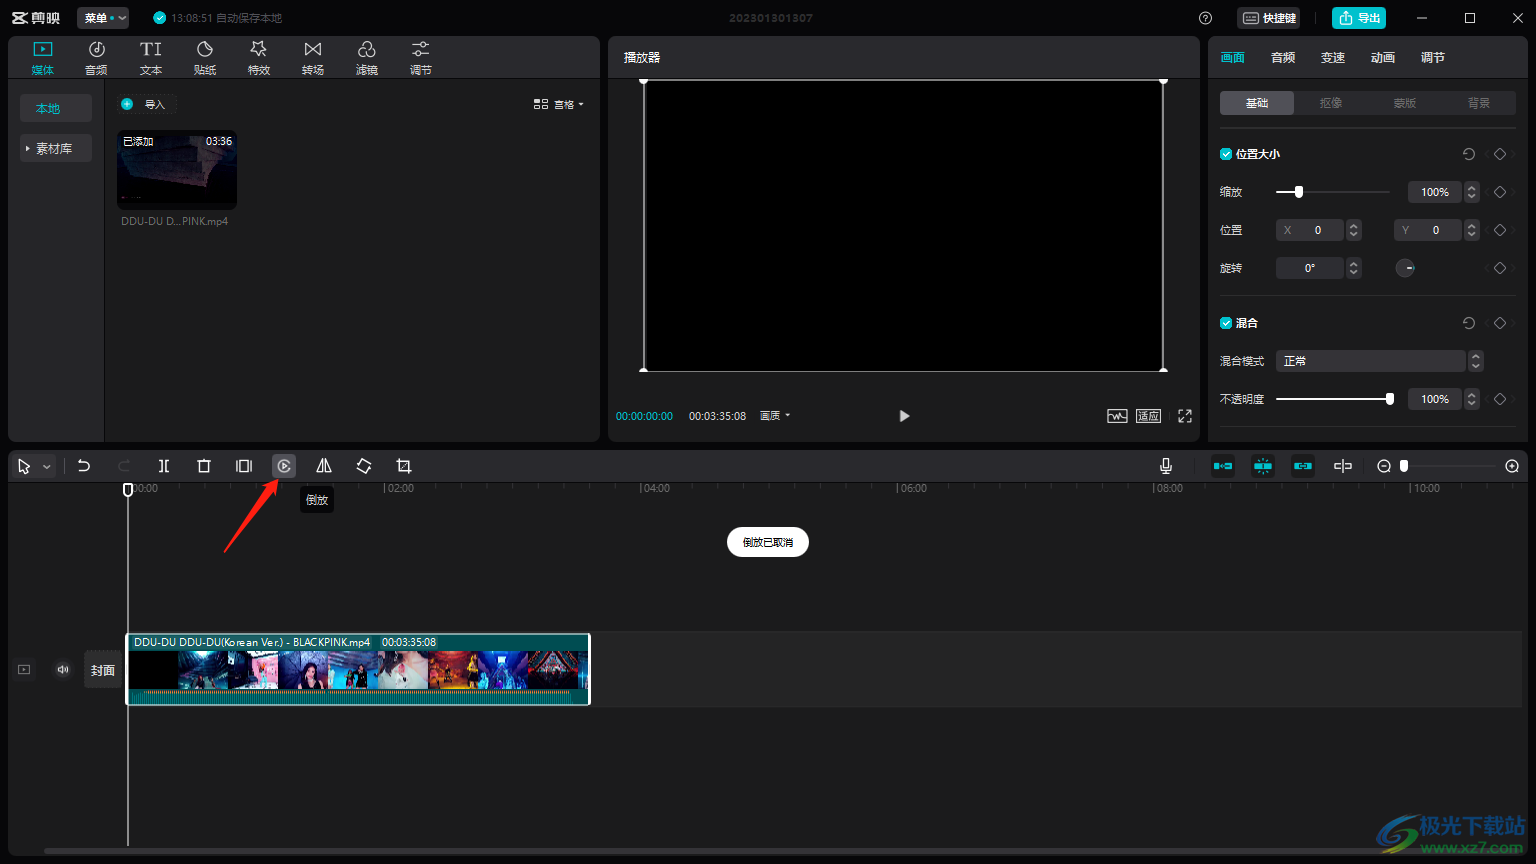The height and width of the screenshot is (864, 1536).
Task: Switch to the 蒙版 mask sub-tab
Action: (1405, 103)
